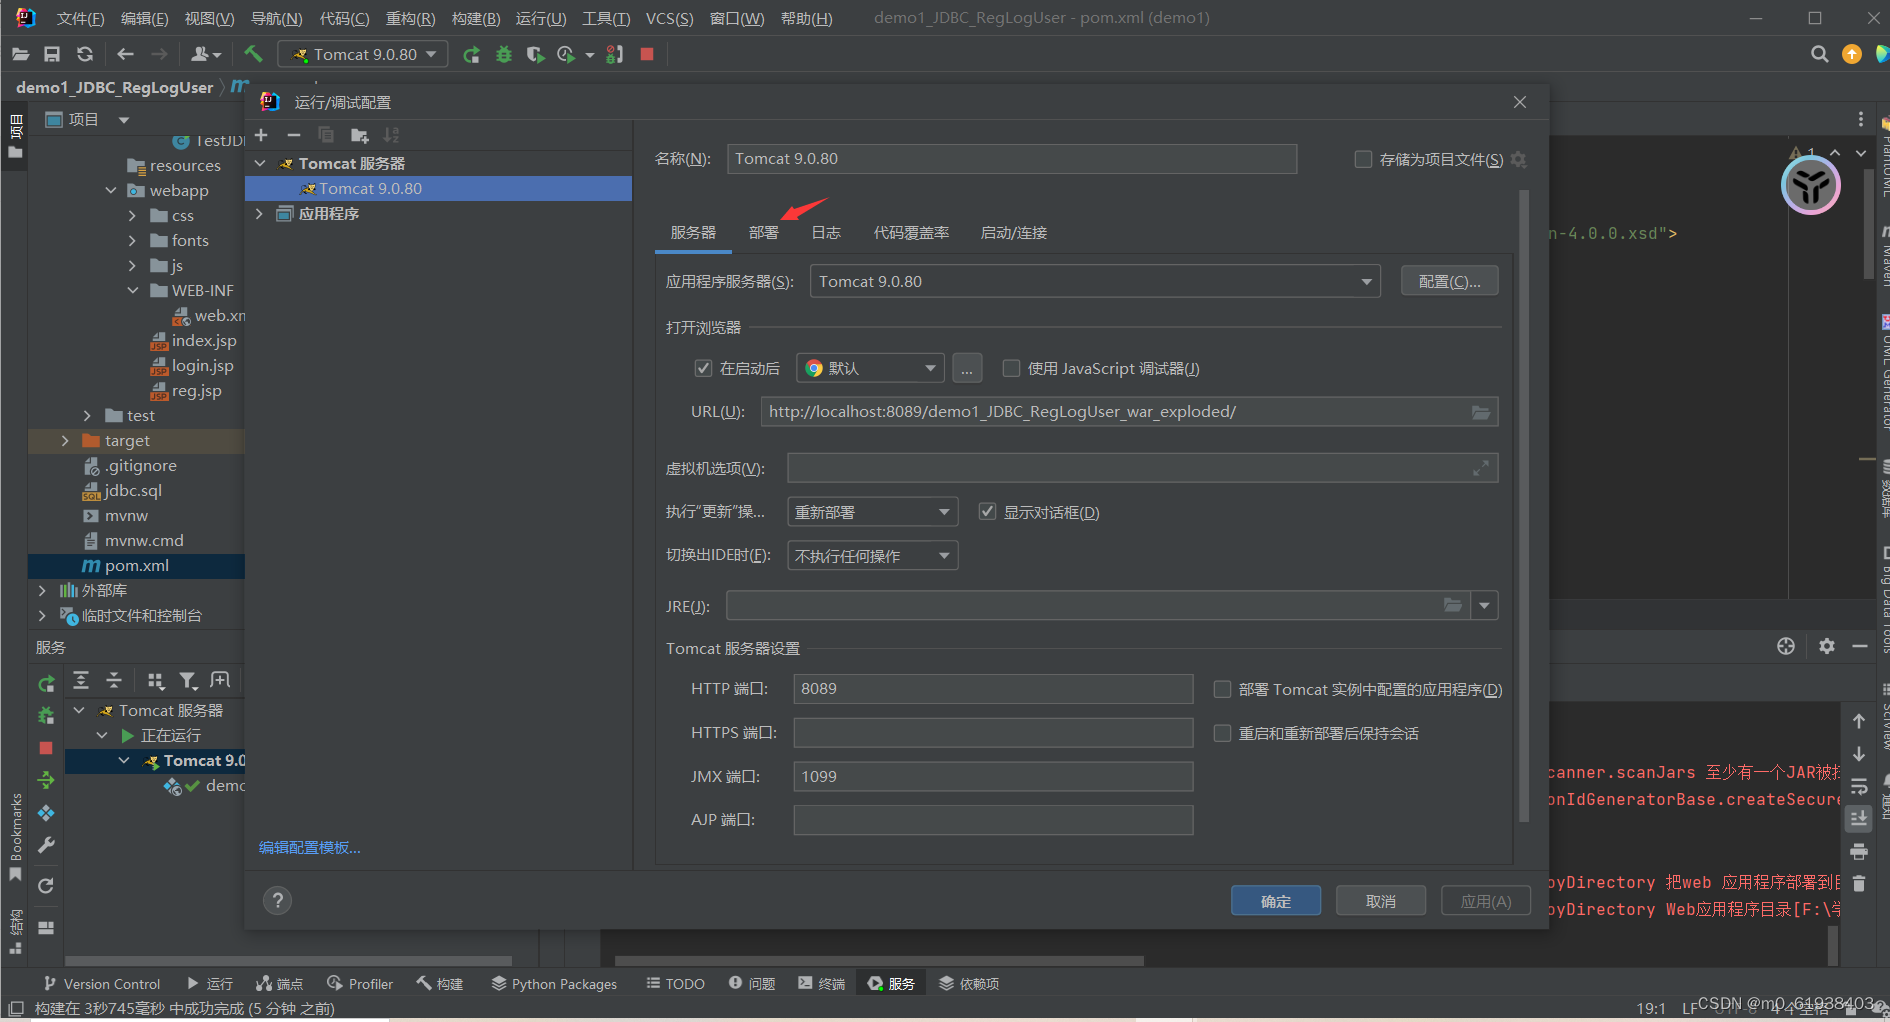Image resolution: width=1890 pixels, height=1022 pixels.
Task: Clear console output trash icon
Action: click(1859, 884)
